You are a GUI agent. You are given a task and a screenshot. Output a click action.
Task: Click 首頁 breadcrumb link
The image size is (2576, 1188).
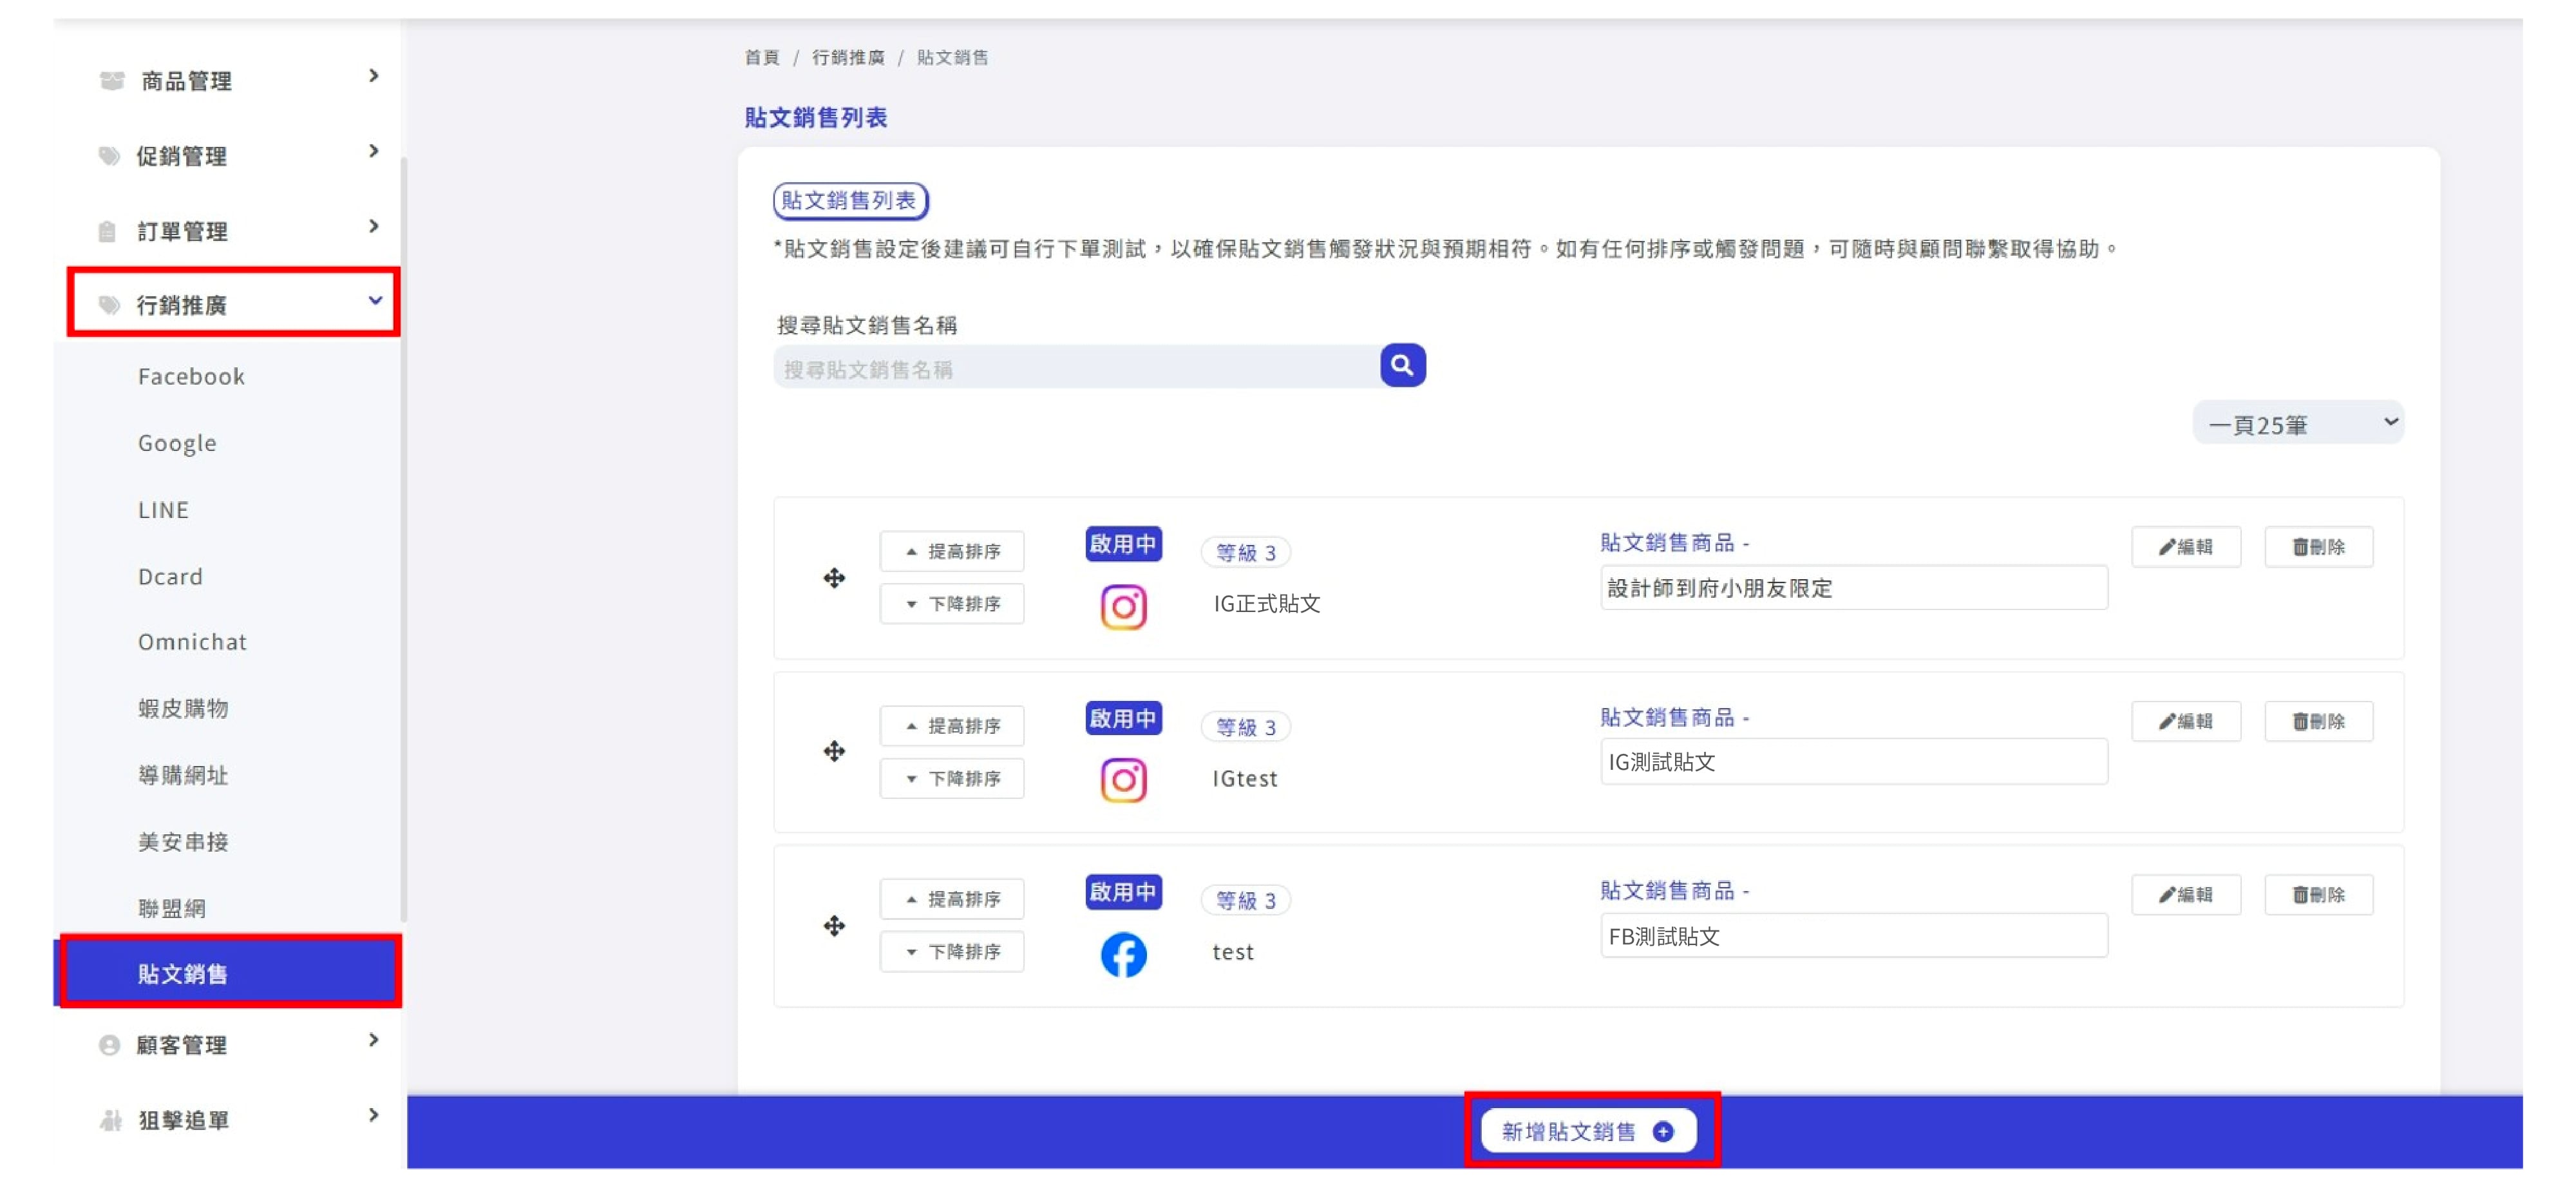coord(761,57)
